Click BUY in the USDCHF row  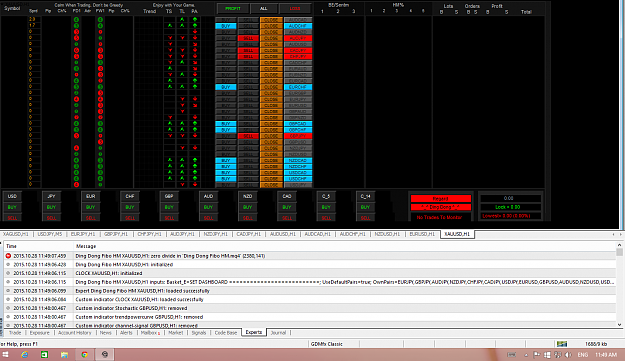226,179
